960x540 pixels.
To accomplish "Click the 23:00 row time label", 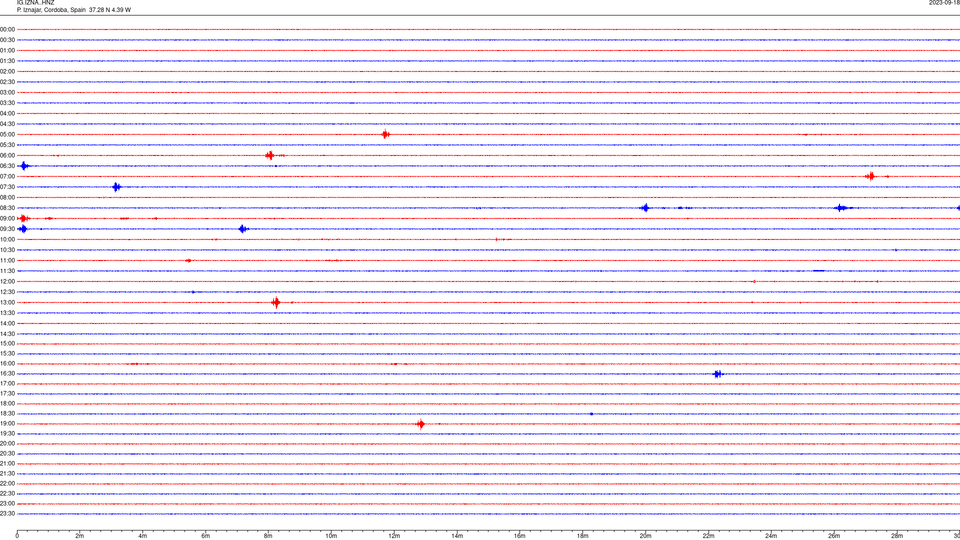I will tap(7, 504).
